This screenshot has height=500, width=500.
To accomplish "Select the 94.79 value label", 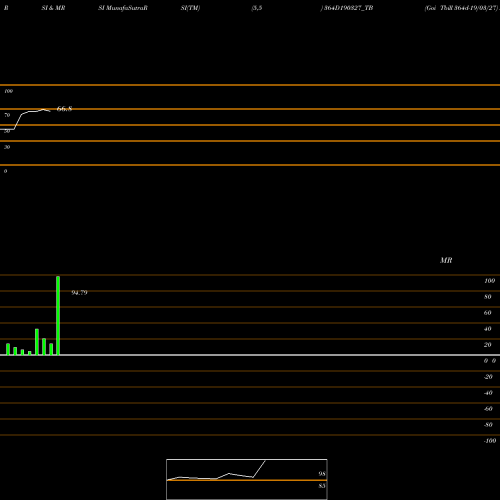I will tap(79, 293).
